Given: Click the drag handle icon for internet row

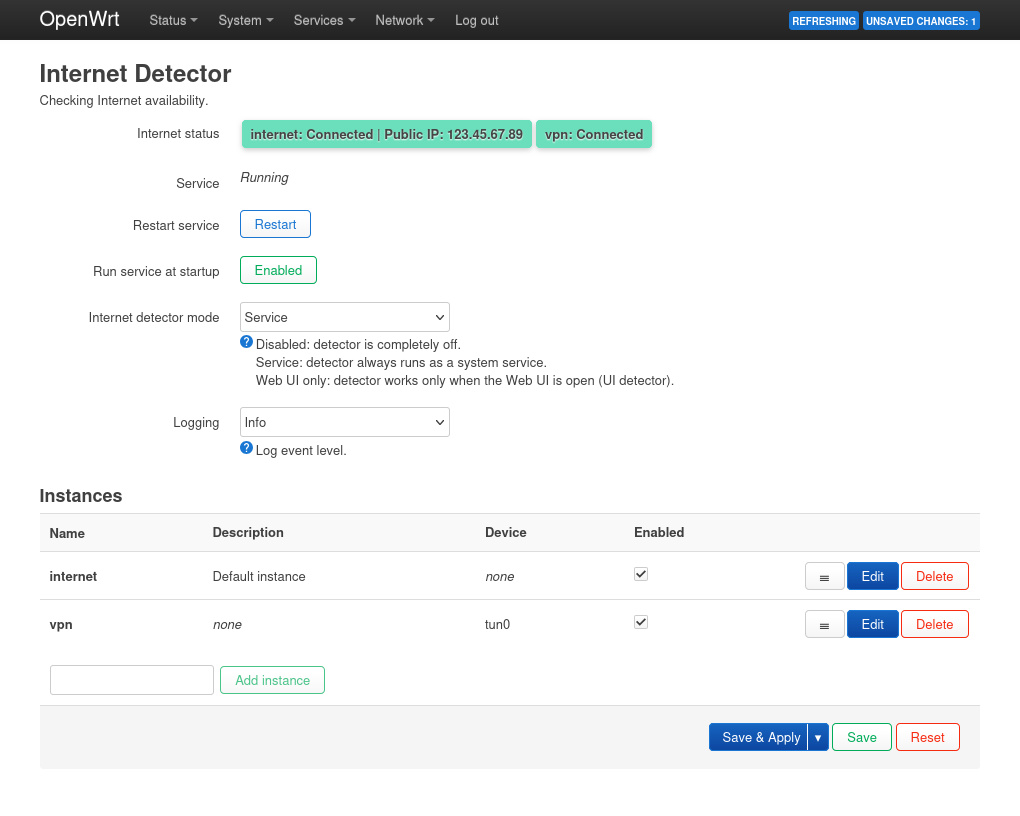Looking at the screenshot, I should tap(824, 577).
